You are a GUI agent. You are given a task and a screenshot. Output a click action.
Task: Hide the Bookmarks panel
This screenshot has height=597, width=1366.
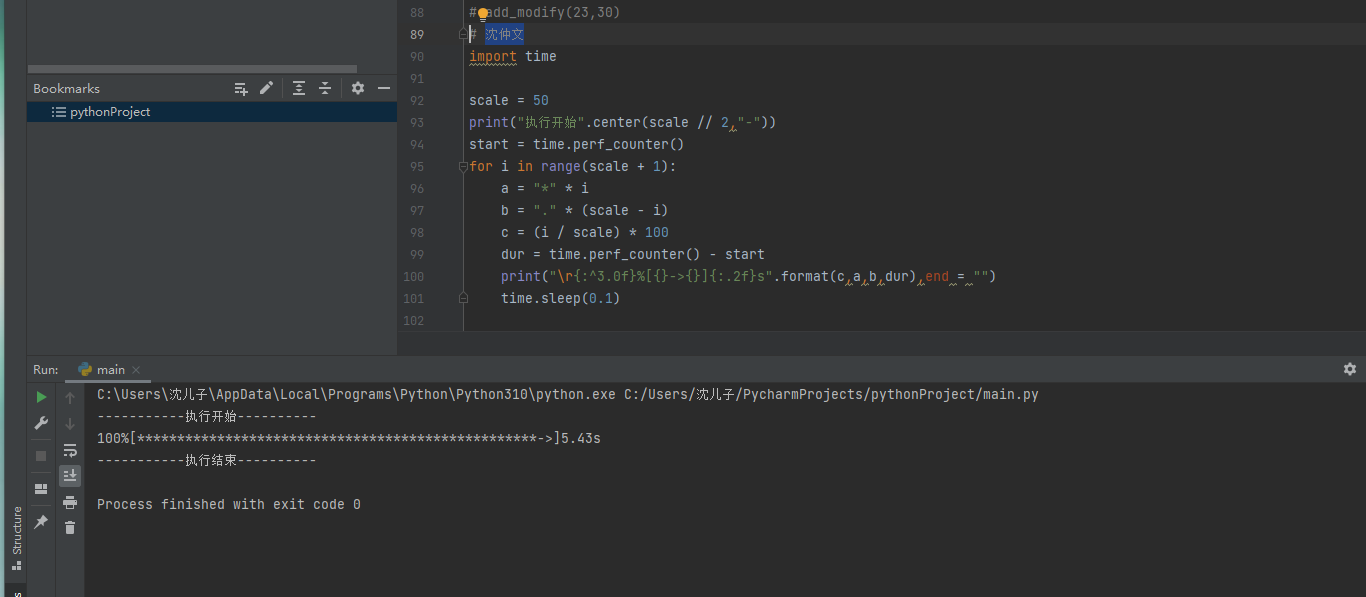pyautogui.click(x=384, y=88)
